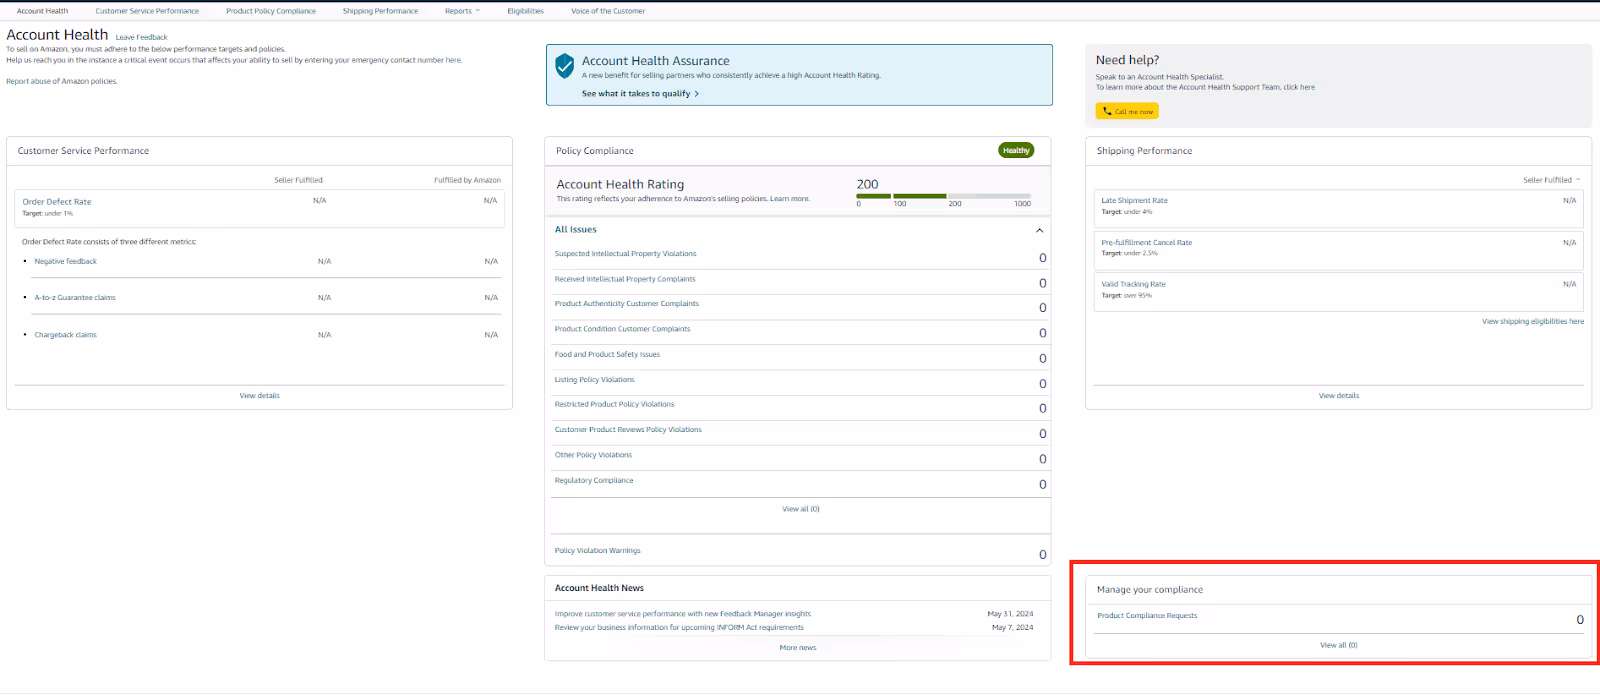Open the Reports dropdown menu
The width and height of the screenshot is (1600, 695).
[462, 11]
